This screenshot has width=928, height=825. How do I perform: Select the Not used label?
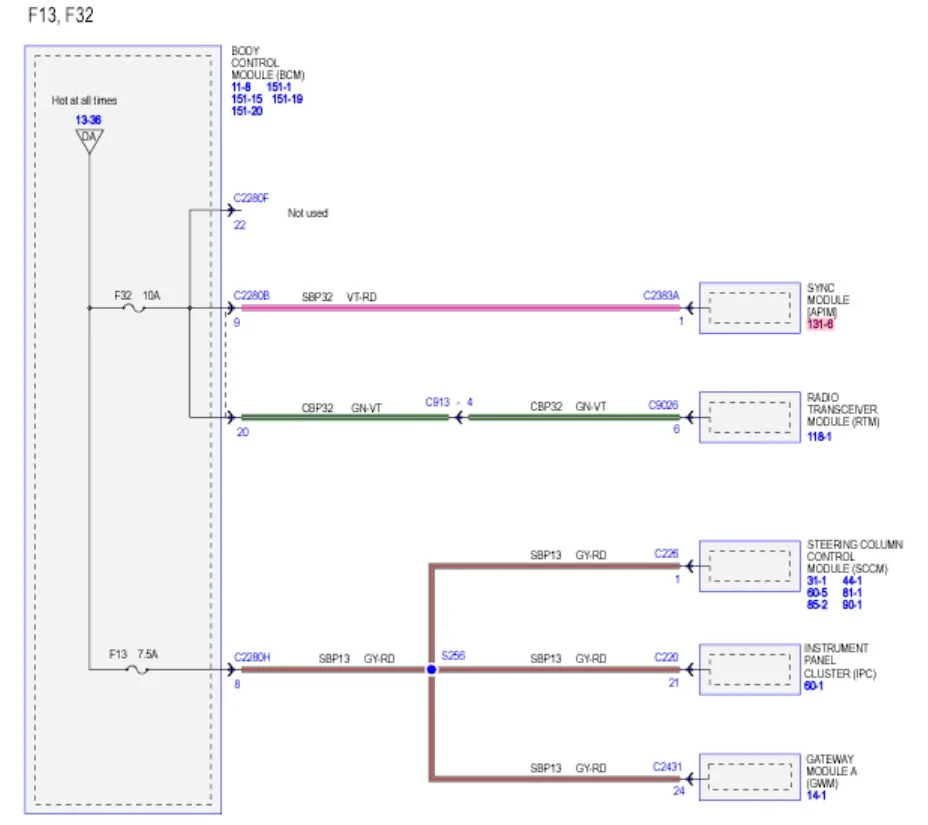308,213
